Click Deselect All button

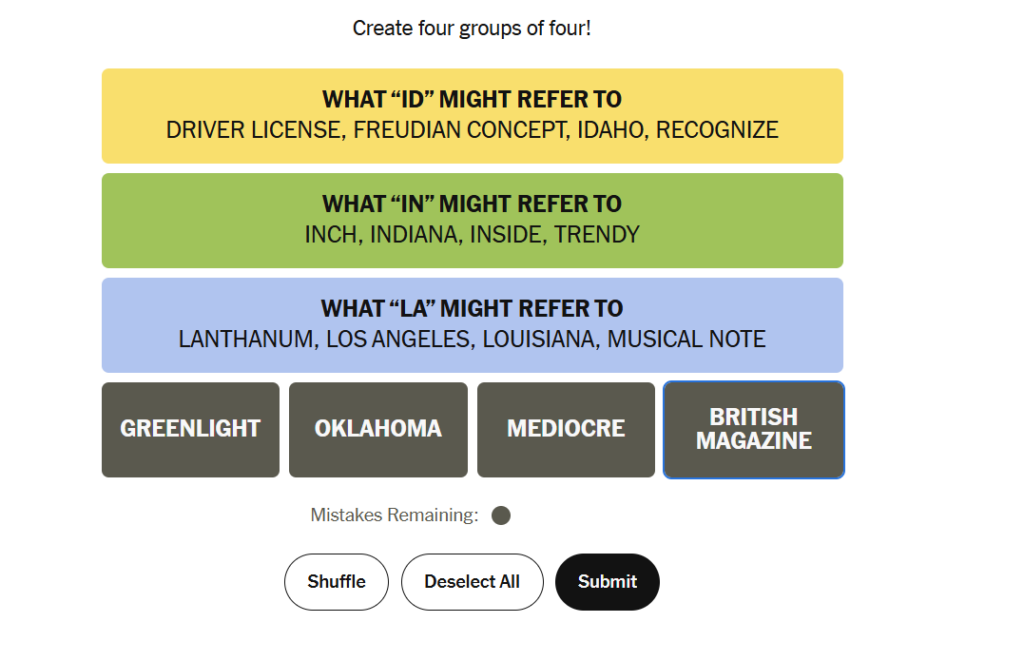[472, 582]
